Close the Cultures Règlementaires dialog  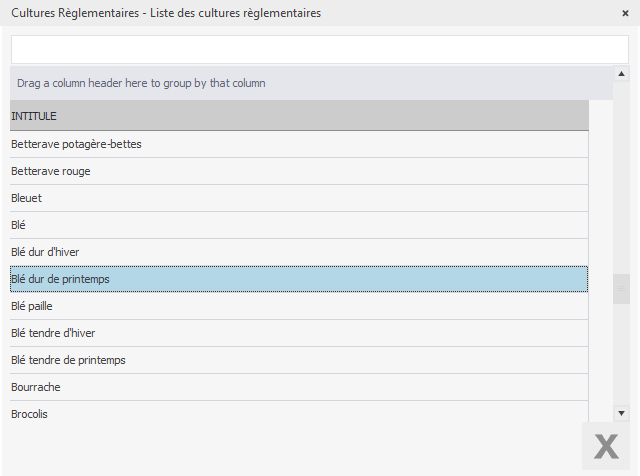tap(625, 13)
